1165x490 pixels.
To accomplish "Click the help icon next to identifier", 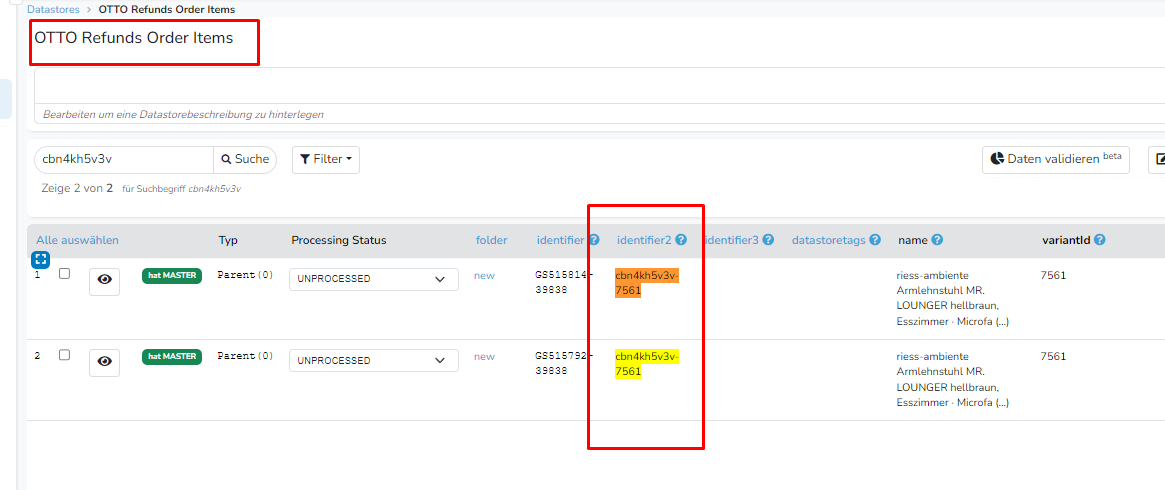I will [594, 240].
